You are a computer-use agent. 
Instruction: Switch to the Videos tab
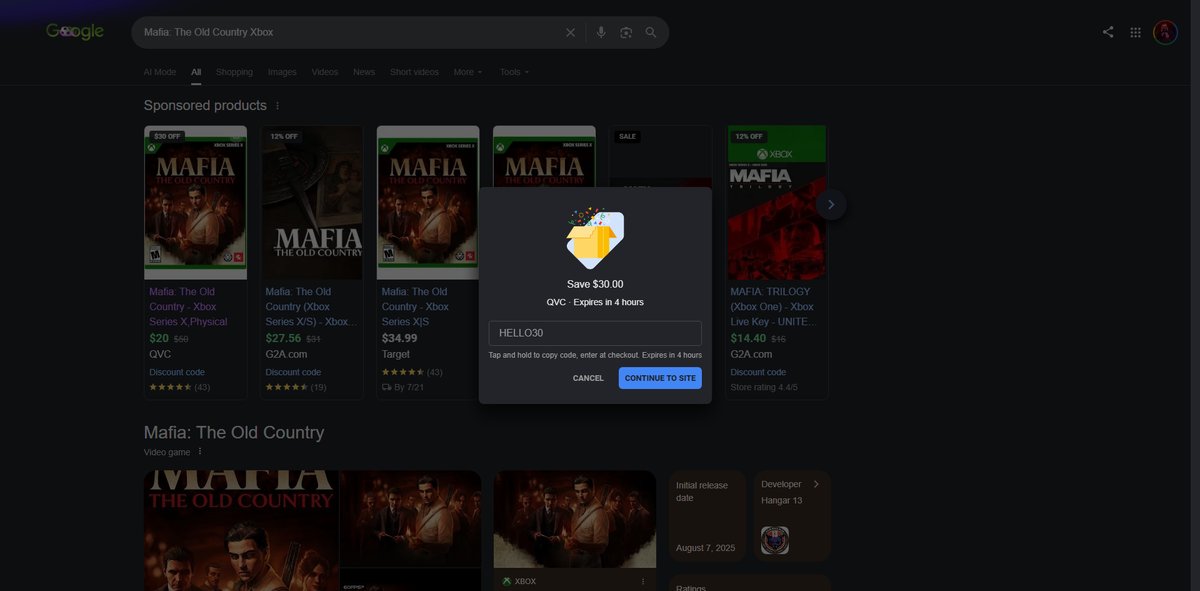(x=325, y=72)
